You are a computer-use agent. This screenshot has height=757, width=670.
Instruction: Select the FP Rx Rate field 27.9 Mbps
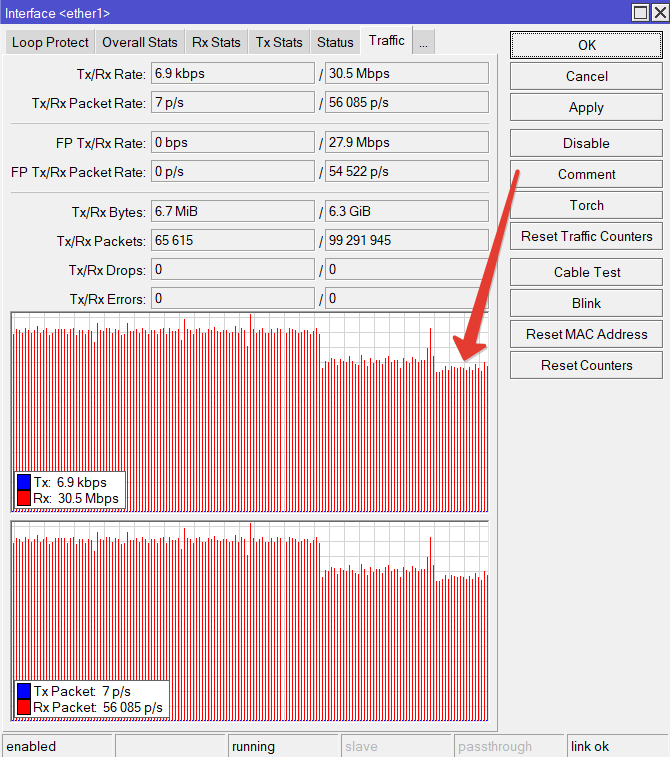pos(406,142)
